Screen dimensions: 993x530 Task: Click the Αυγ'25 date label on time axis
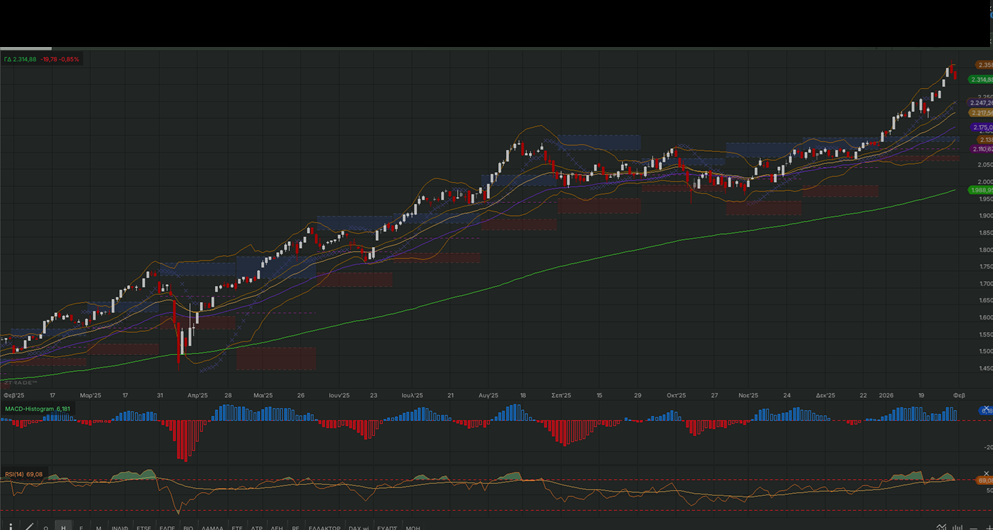pos(488,395)
